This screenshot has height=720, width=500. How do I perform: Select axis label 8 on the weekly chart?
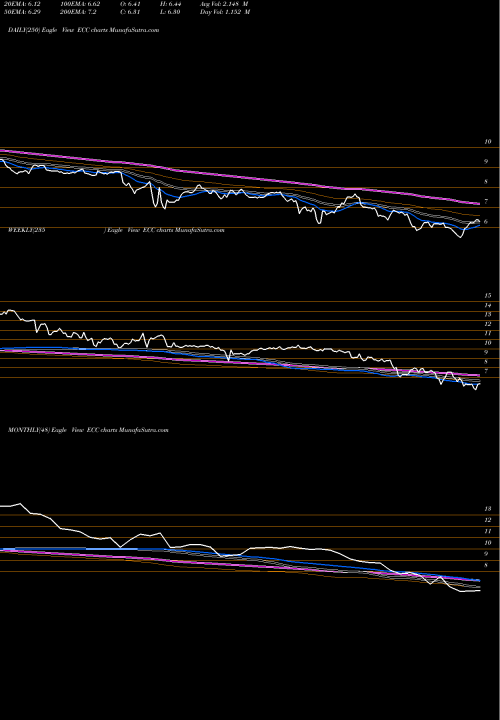[x=485, y=362]
